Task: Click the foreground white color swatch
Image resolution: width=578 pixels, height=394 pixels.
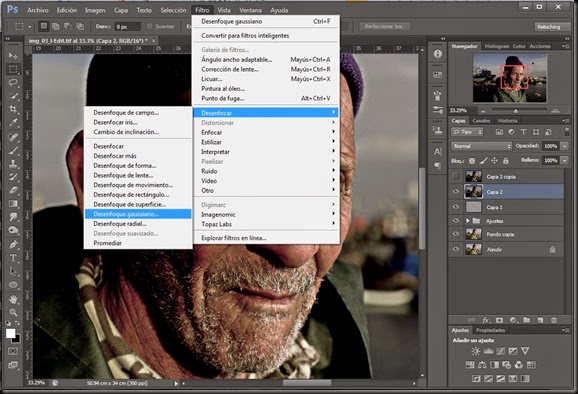Action: 10,333
